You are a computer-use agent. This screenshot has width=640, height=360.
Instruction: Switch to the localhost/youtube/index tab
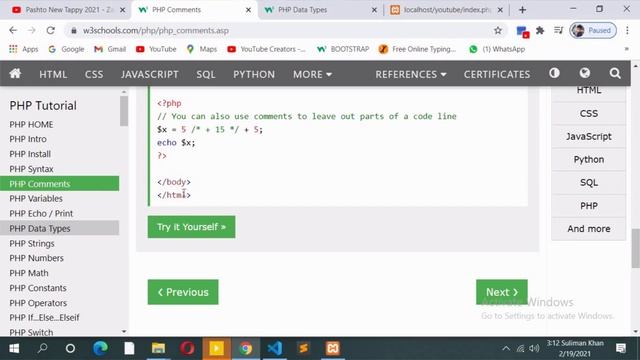click(x=447, y=10)
